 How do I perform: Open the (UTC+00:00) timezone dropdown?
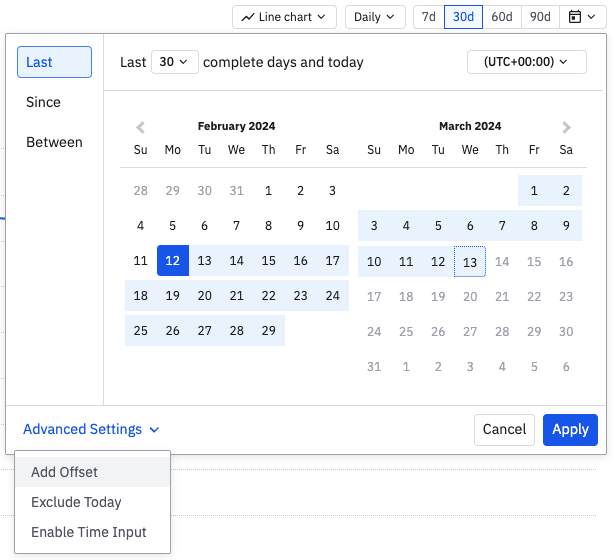click(x=527, y=62)
